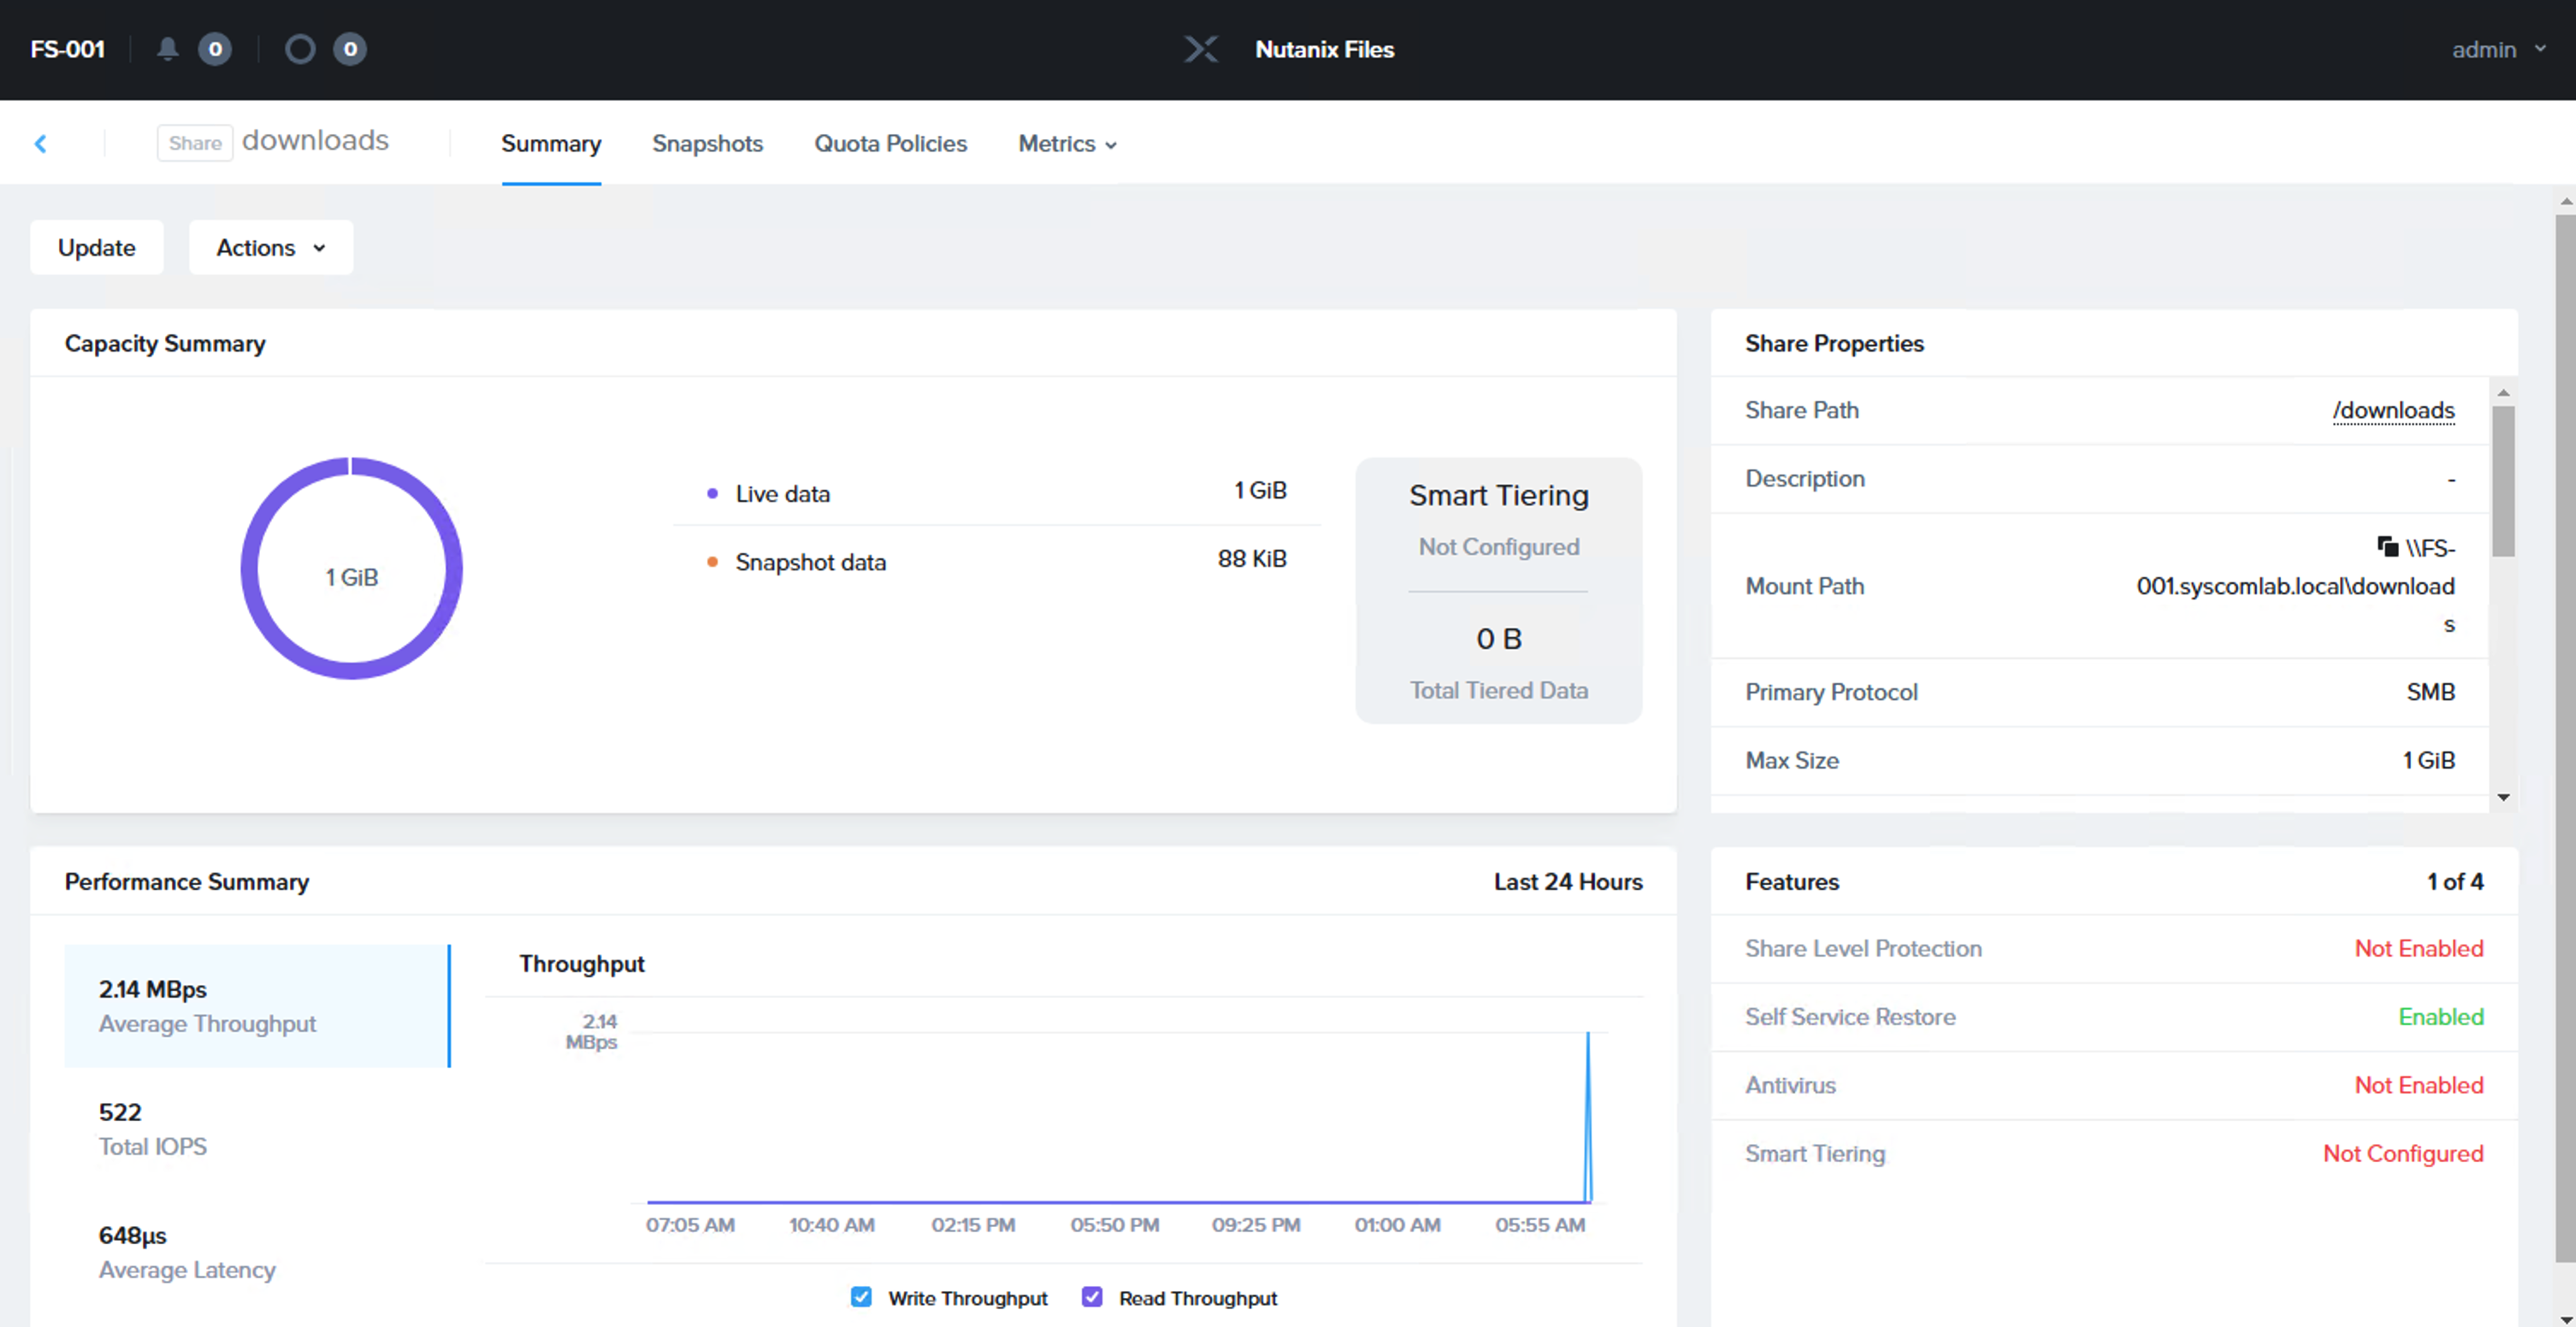
Task: Select the Total IOPS metric
Action: tap(257, 1129)
